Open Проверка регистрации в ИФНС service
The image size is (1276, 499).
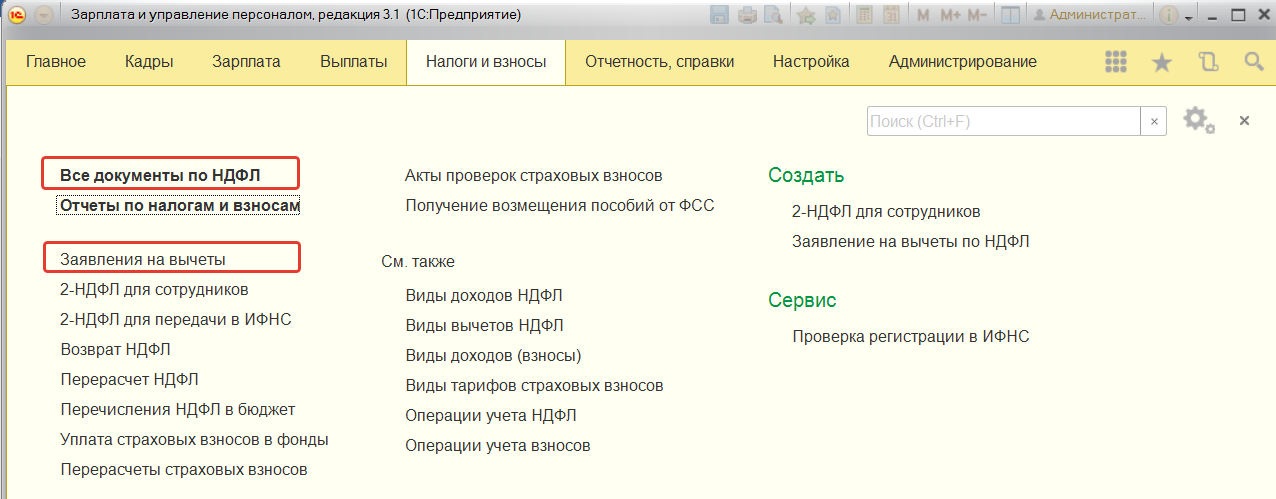pyautogui.click(x=910, y=336)
